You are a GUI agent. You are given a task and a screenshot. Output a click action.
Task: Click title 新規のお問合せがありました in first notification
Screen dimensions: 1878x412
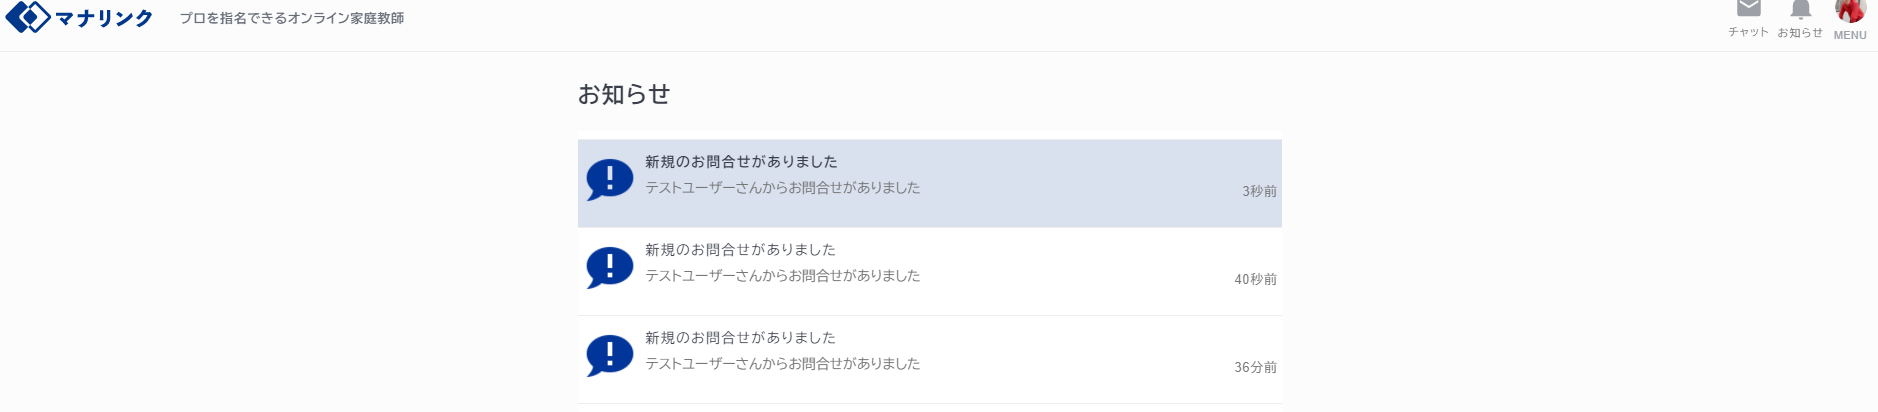tap(741, 162)
